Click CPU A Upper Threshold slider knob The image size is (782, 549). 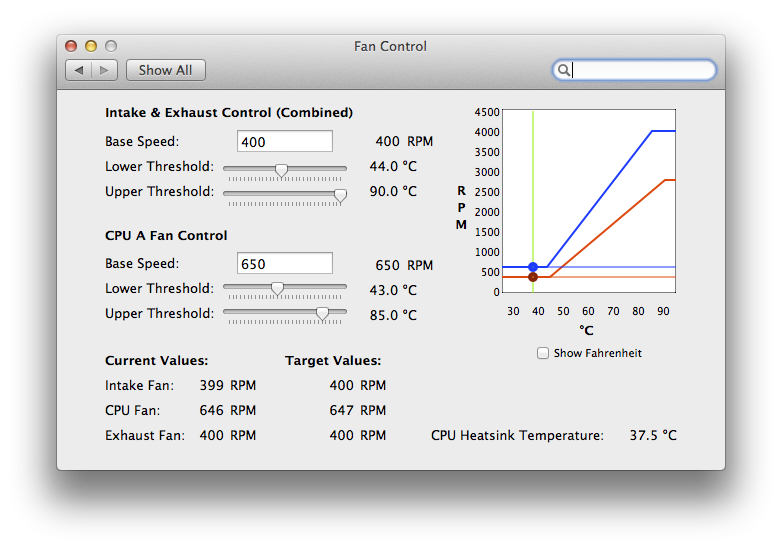(x=323, y=313)
